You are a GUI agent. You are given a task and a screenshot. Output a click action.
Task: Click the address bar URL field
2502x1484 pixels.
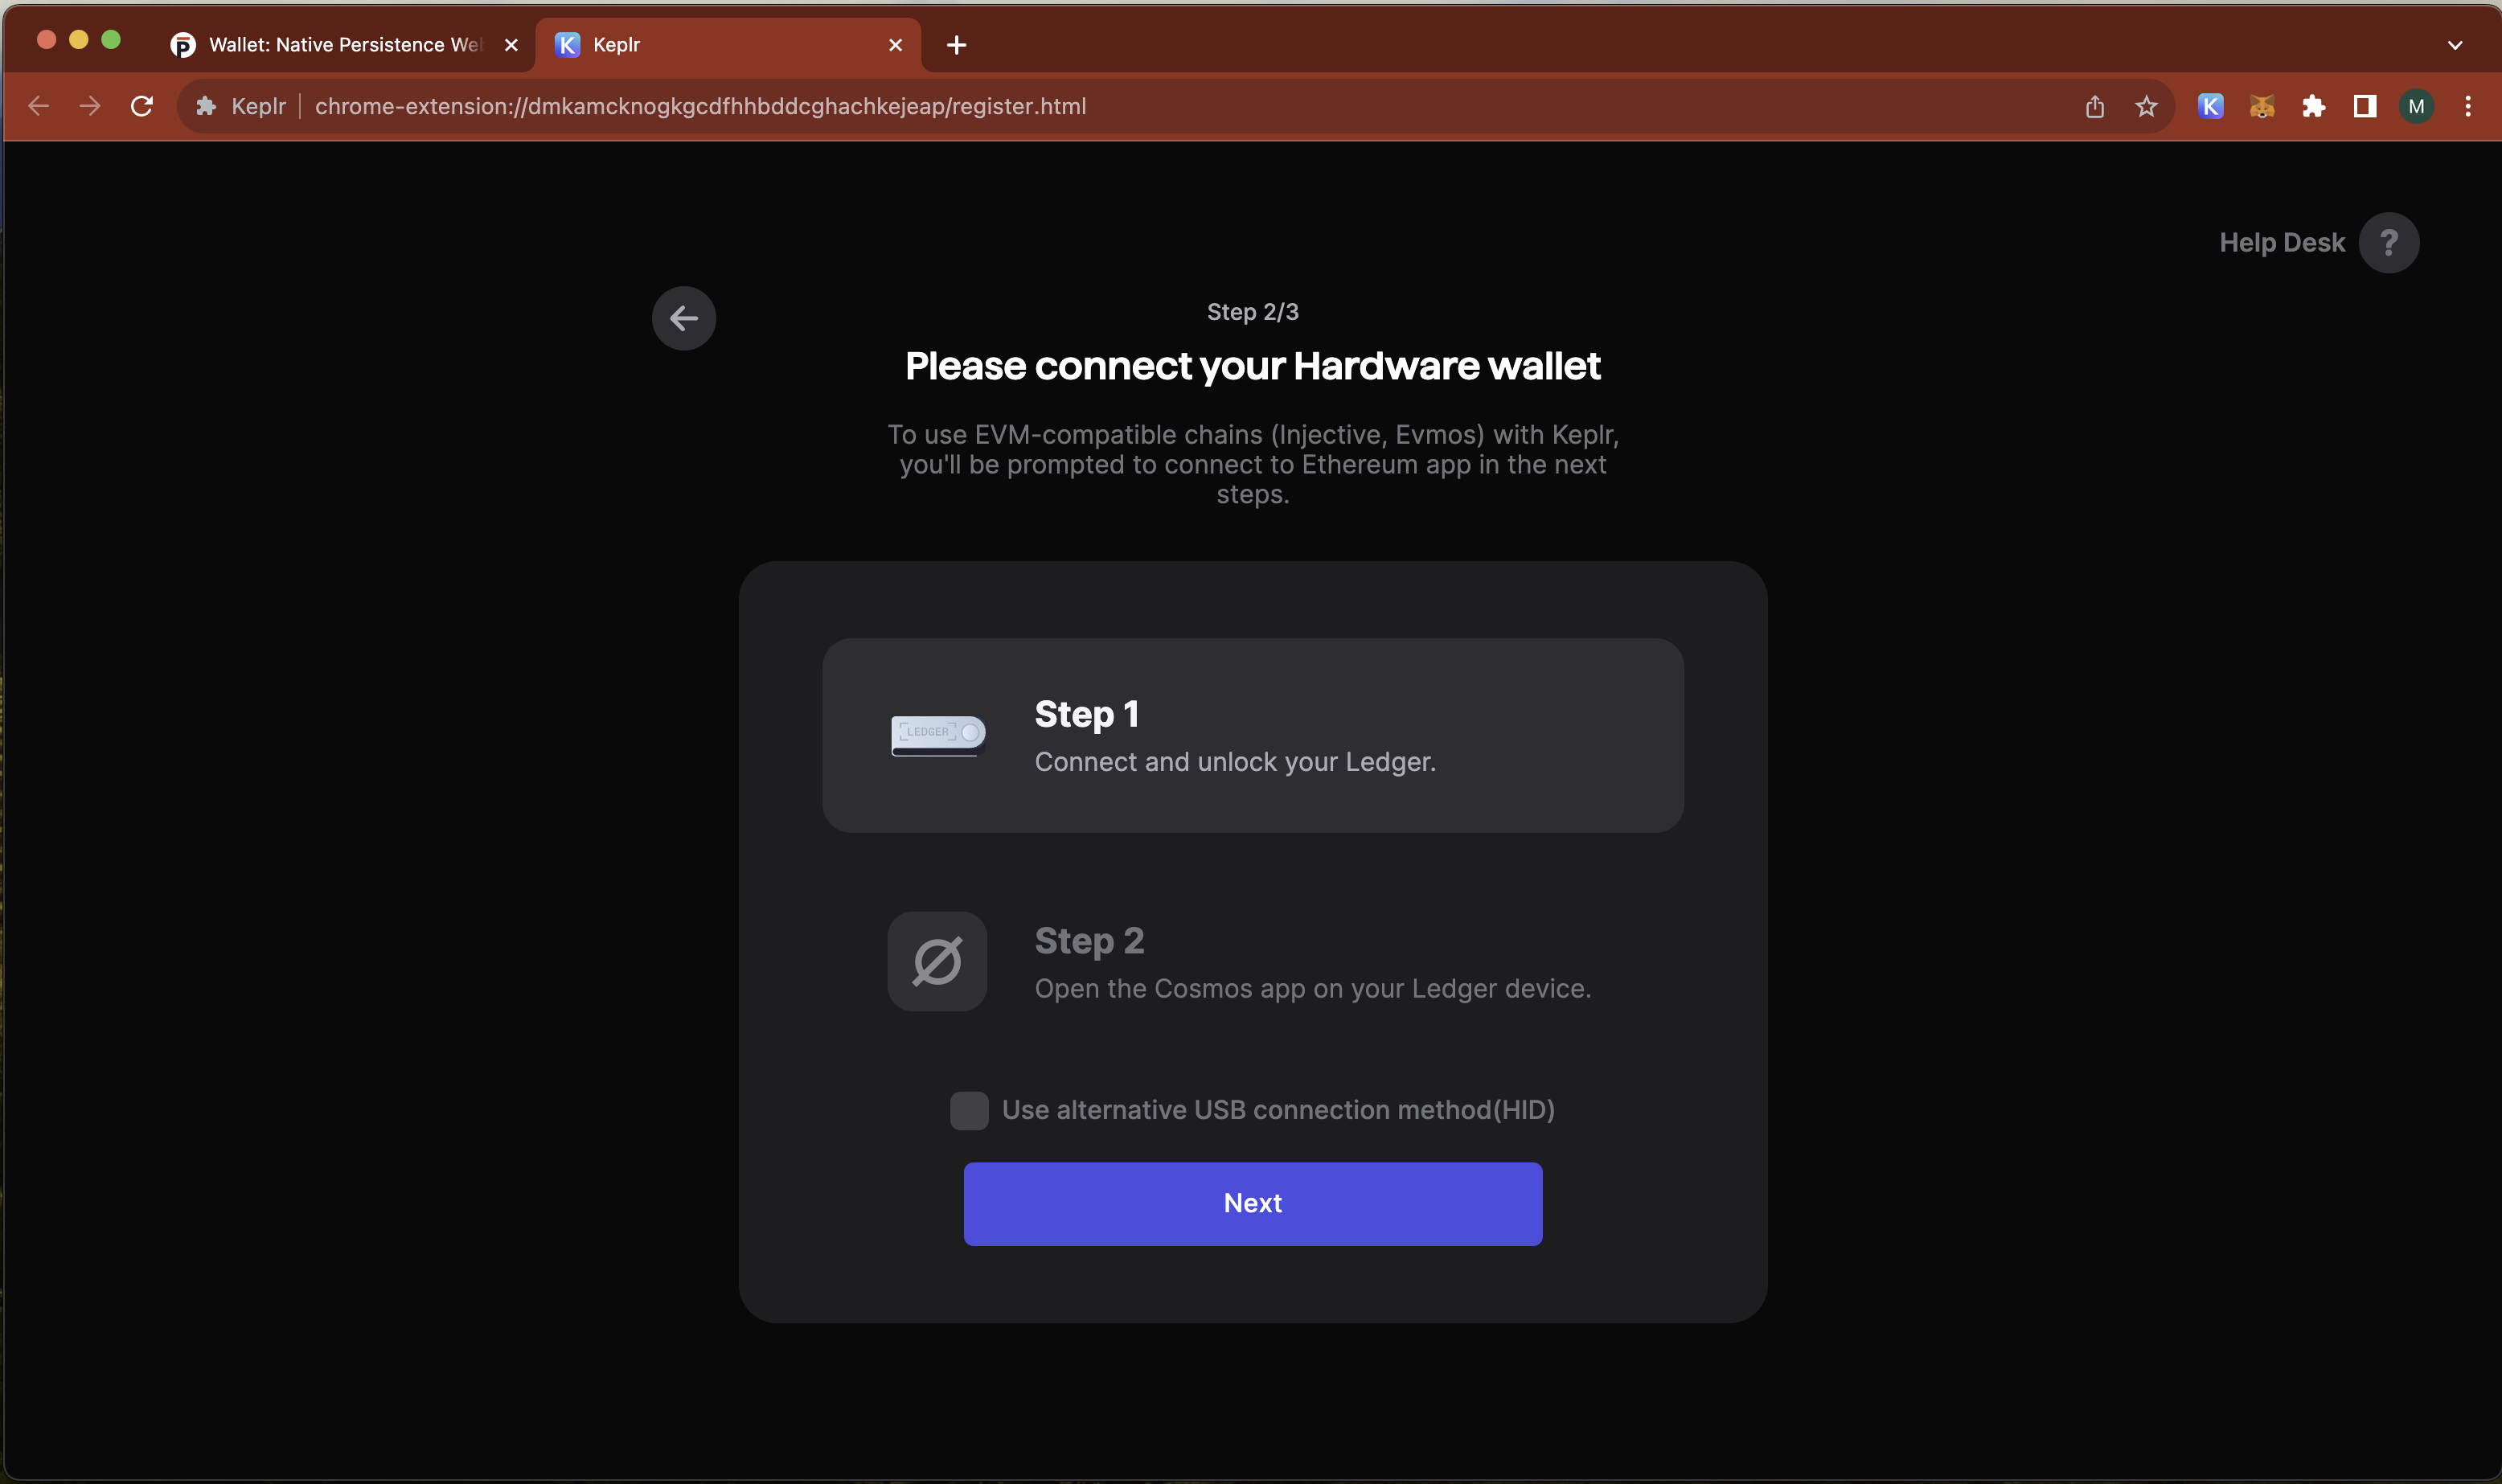pos(700,106)
